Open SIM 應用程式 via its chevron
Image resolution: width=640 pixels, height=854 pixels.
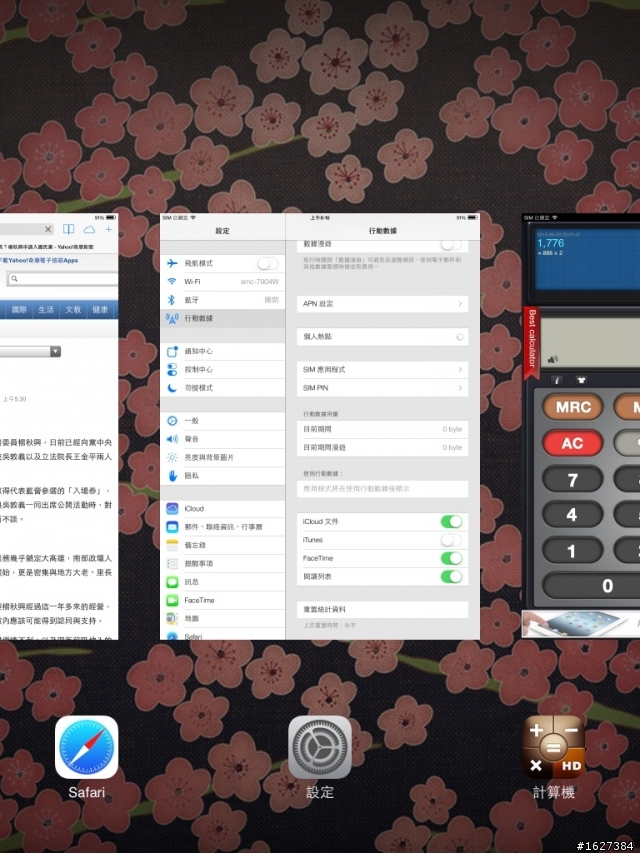tap(460, 370)
